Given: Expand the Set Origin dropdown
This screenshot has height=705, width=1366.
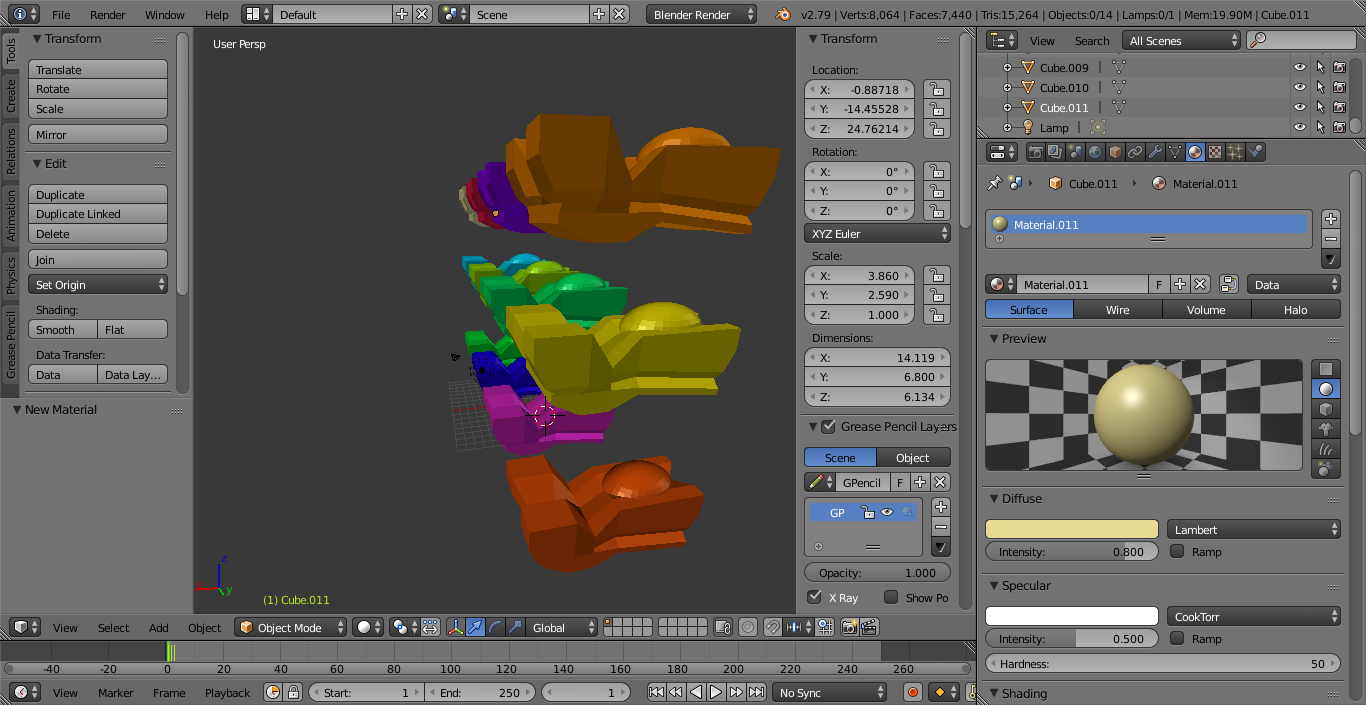Looking at the screenshot, I should 98,285.
